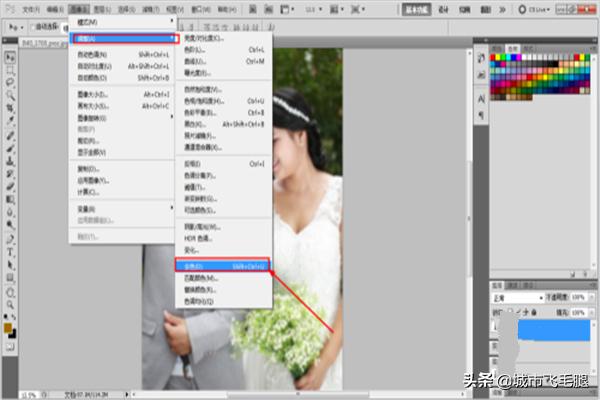The image size is (600, 400).
Task: Click the create new swatch icon
Action: (x=573, y=274)
